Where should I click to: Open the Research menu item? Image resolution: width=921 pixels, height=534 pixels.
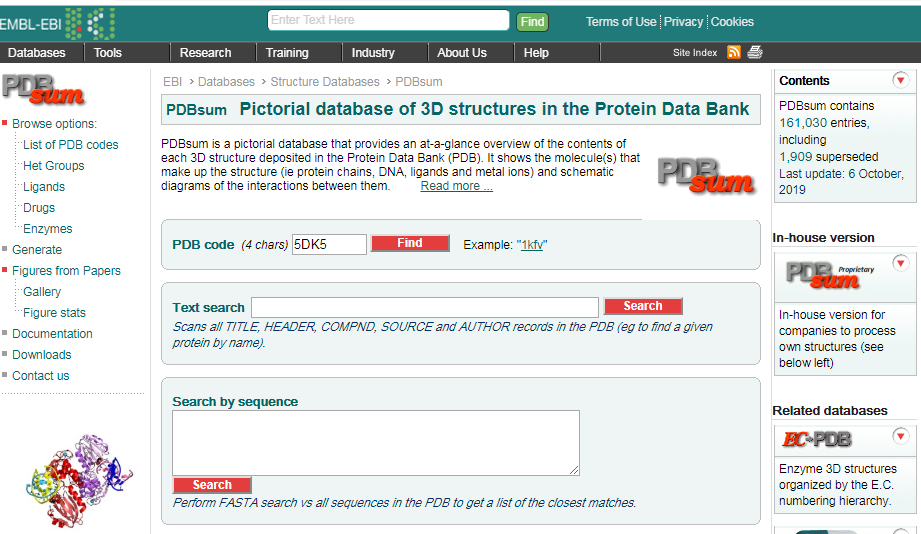pos(206,53)
